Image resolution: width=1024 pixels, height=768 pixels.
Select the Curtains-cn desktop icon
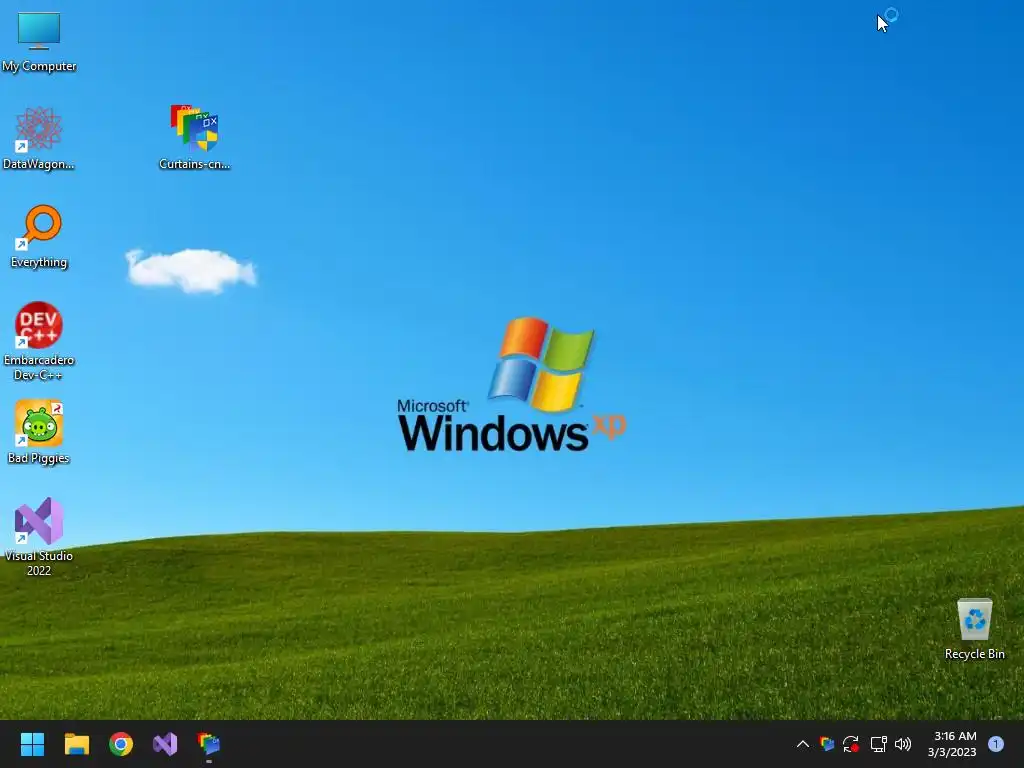pyautogui.click(x=194, y=138)
